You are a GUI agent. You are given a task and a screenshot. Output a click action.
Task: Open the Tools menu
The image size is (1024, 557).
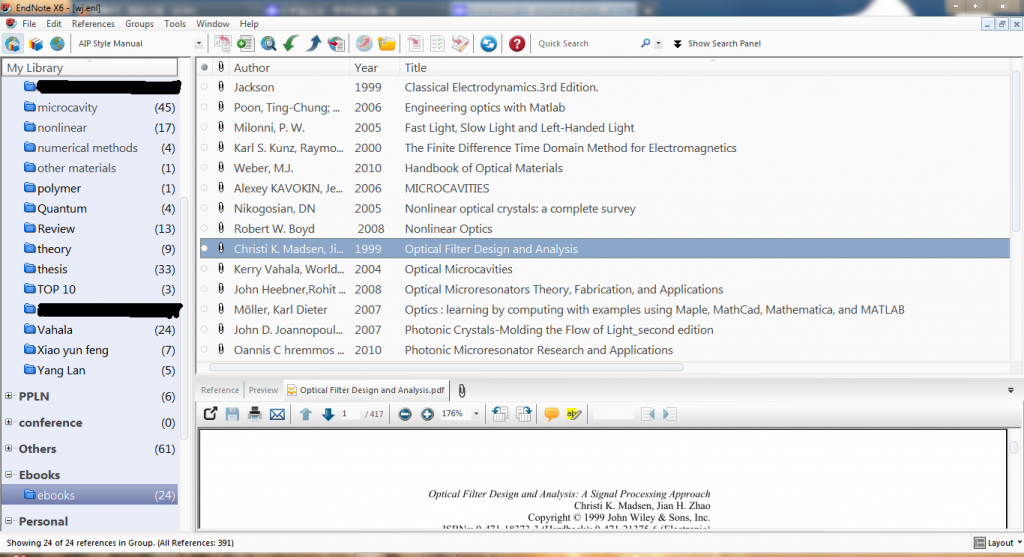pyautogui.click(x=174, y=24)
